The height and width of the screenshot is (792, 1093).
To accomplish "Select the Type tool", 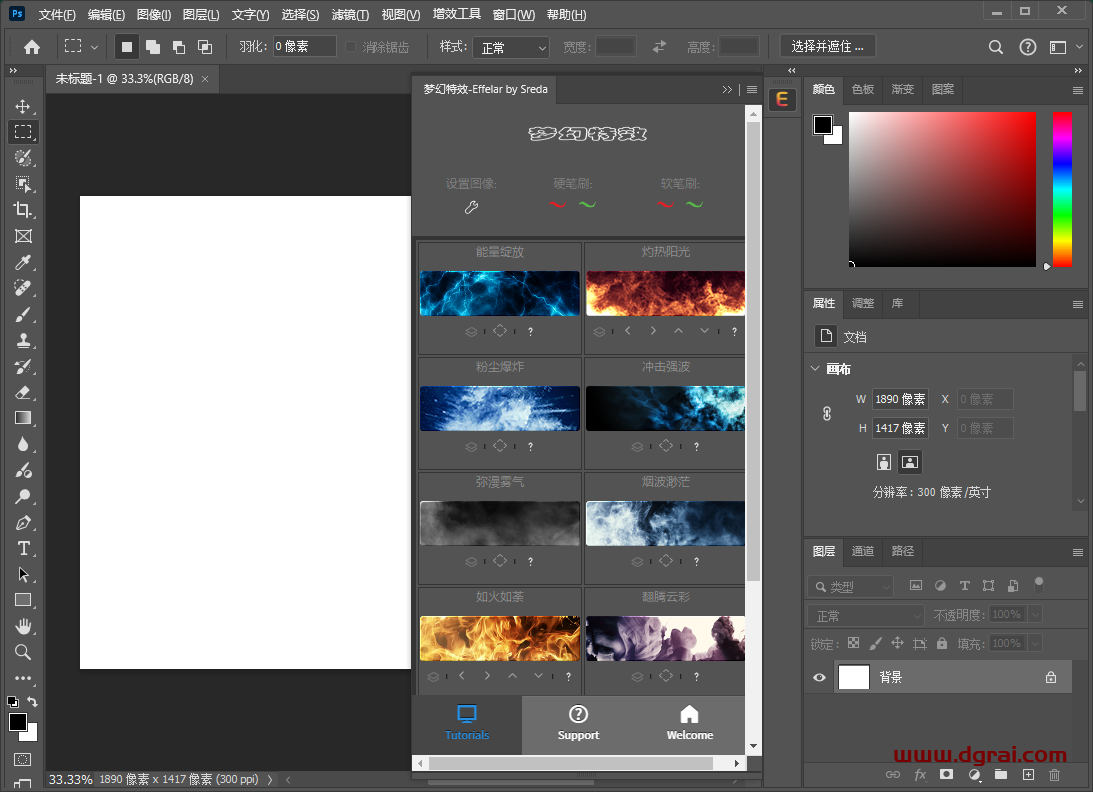I will 24,547.
